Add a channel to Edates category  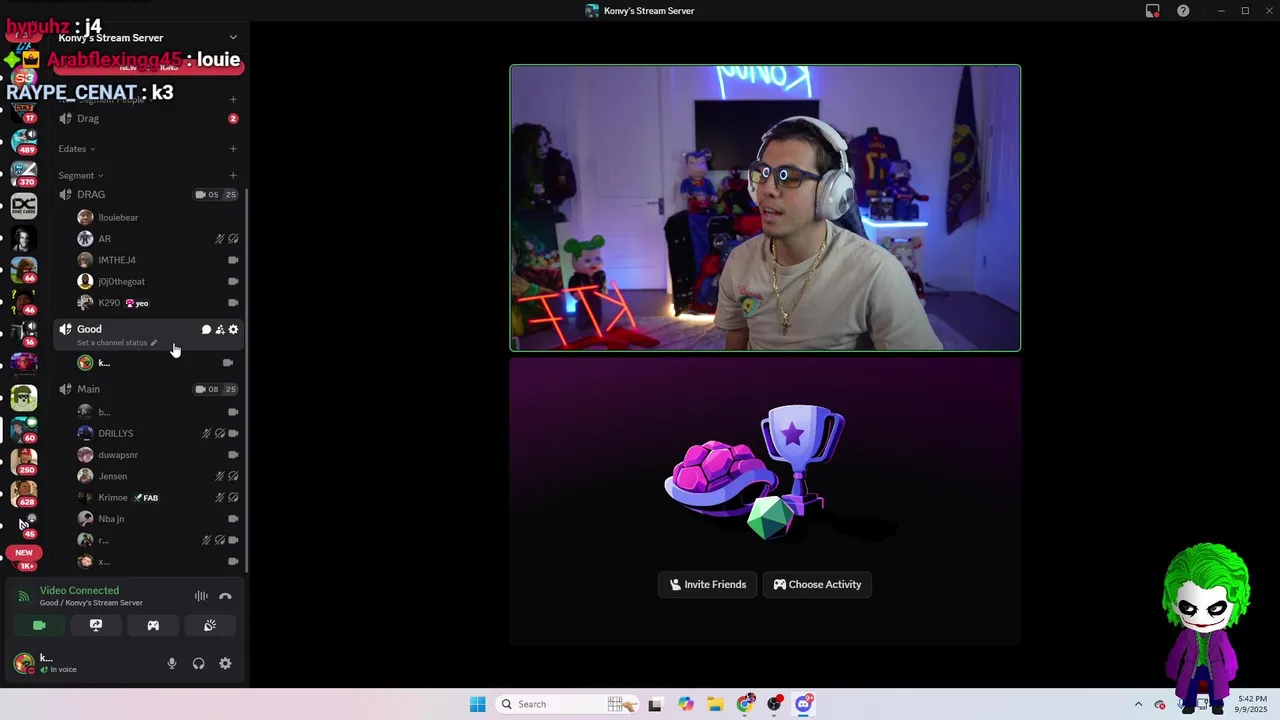(233, 149)
